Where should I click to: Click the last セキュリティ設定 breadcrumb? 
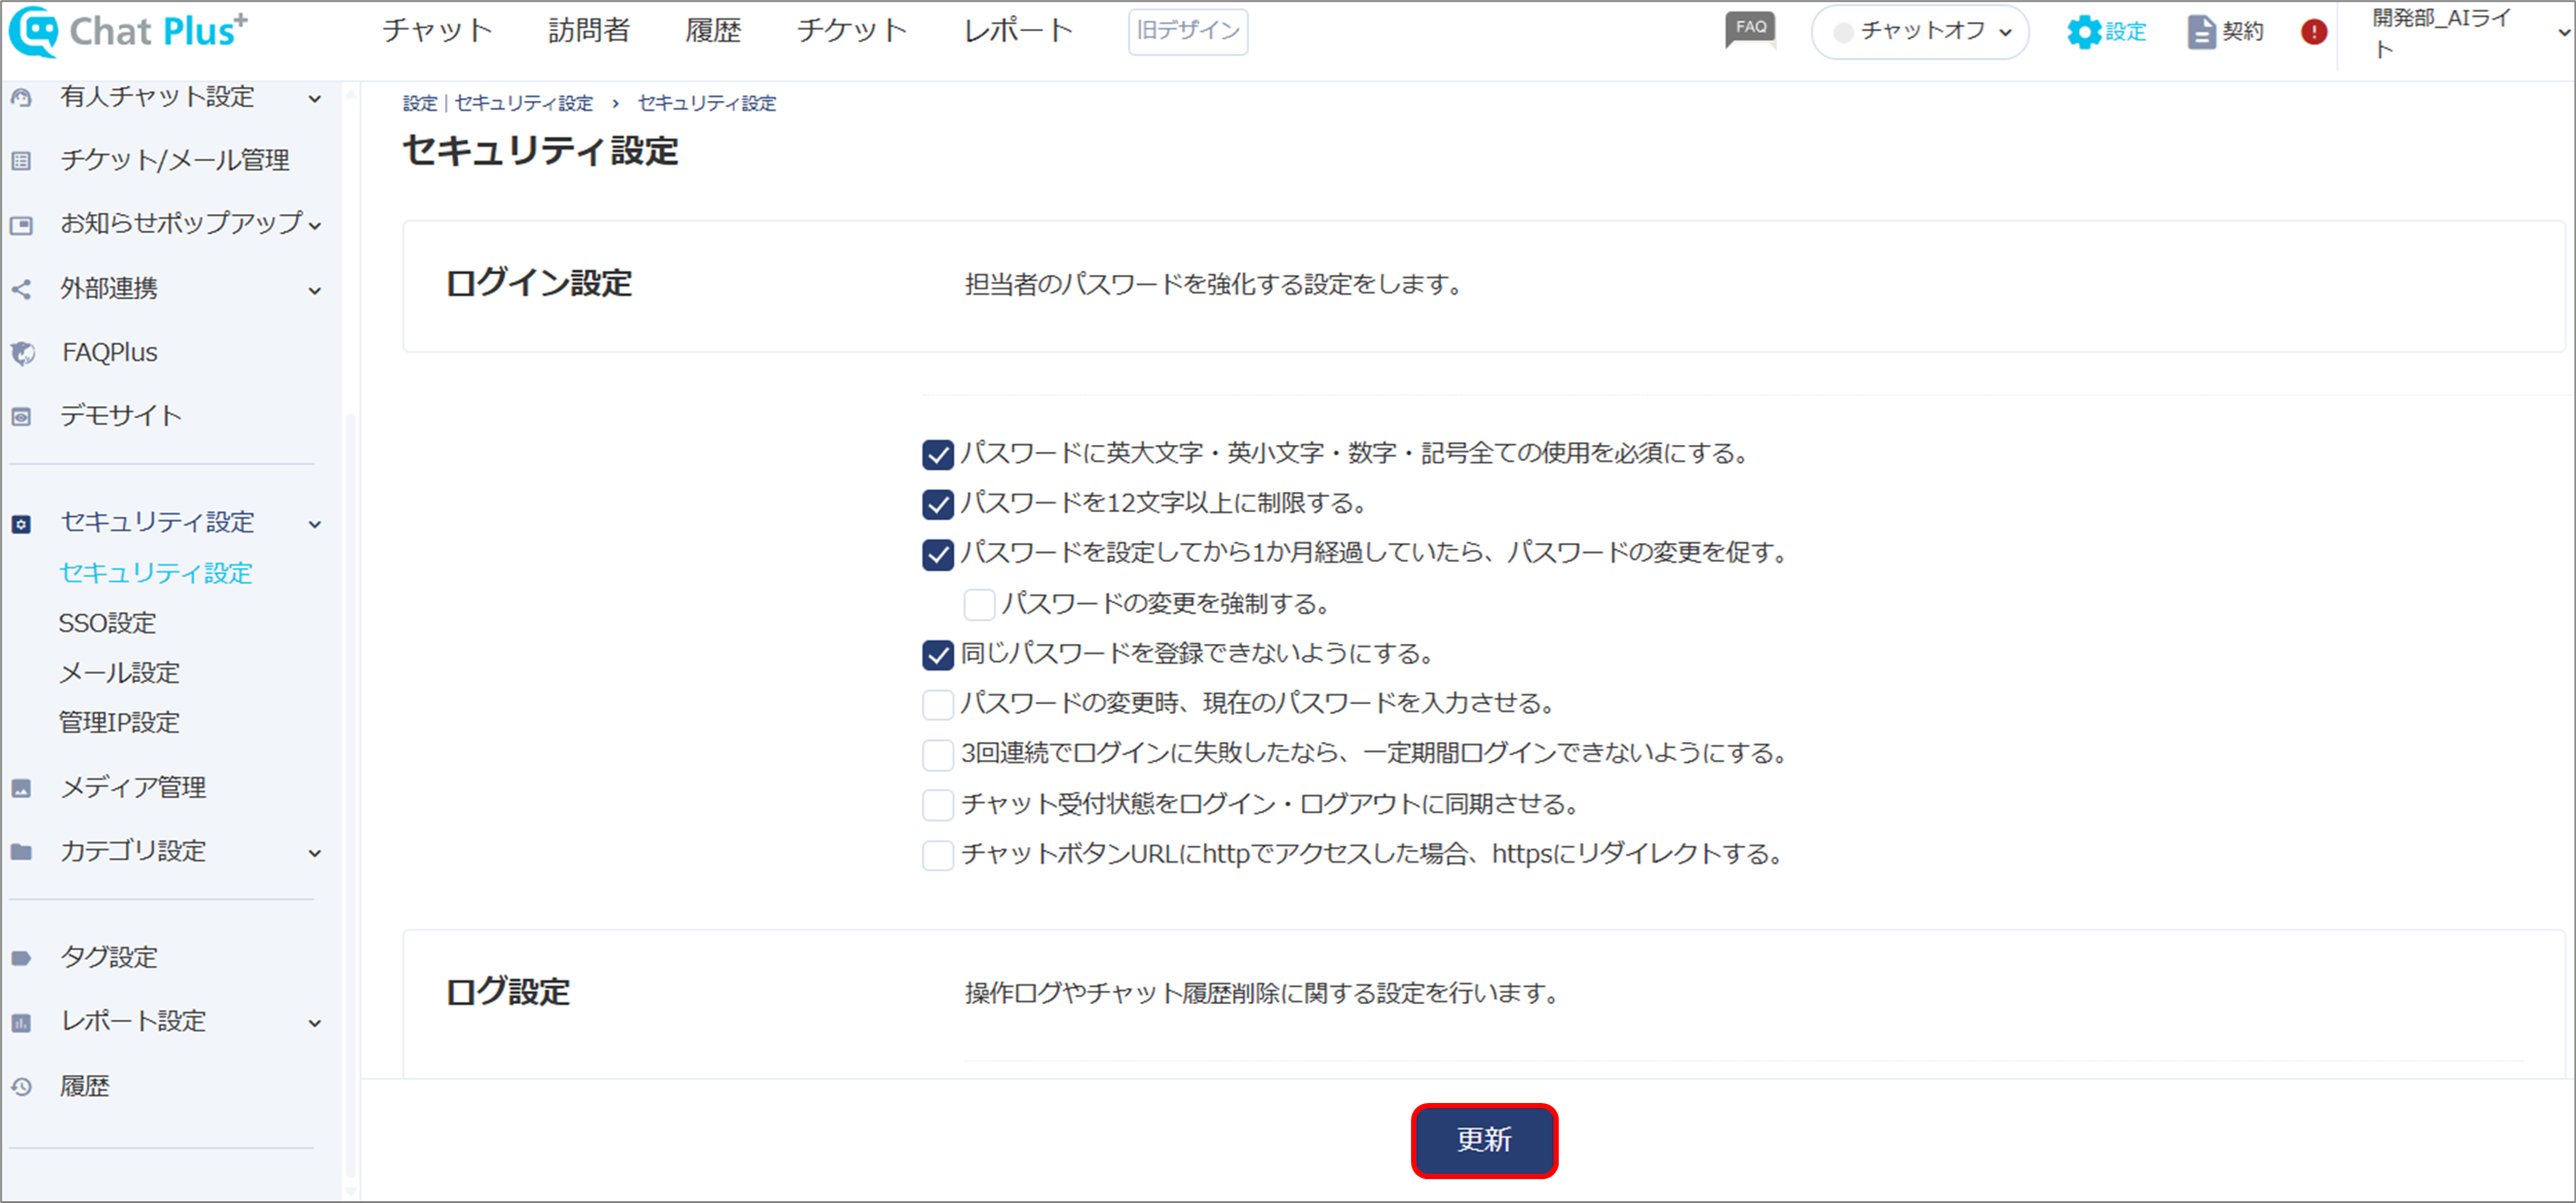click(706, 103)
